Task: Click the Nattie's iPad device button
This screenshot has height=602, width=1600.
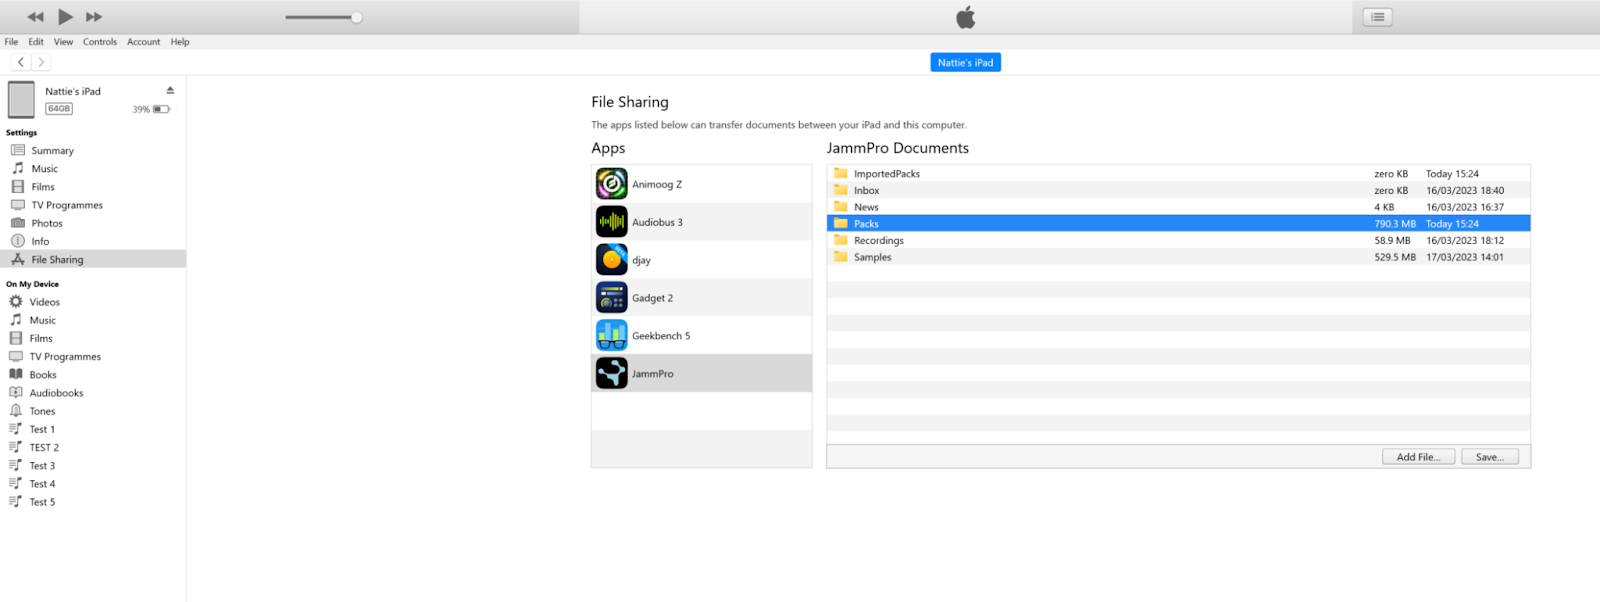Action: coord(965,62)
